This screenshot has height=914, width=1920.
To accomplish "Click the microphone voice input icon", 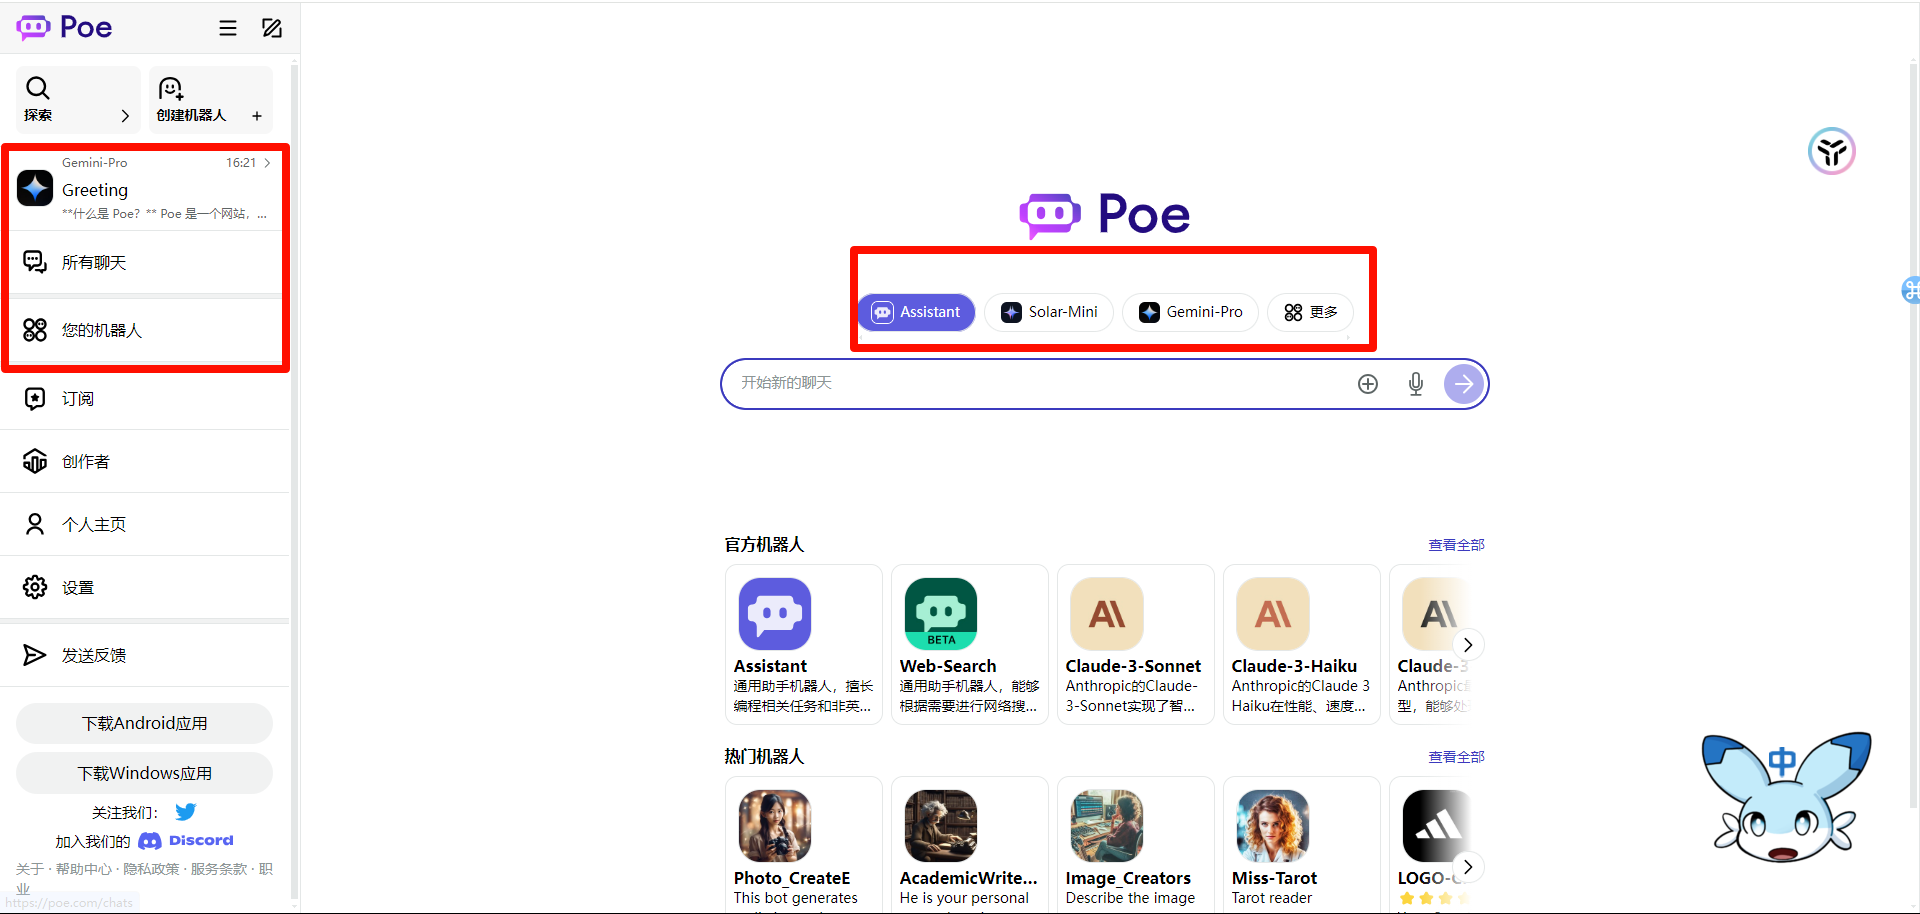I will pyautogui.click(x=1415, y=384).
